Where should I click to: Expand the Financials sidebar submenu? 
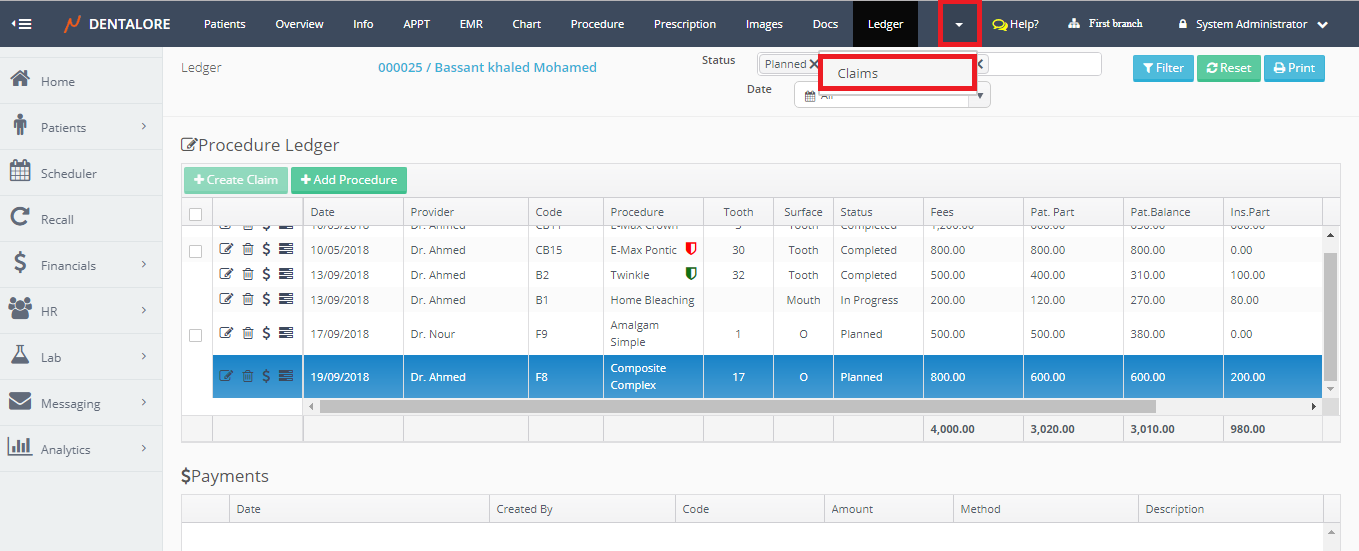(x=80, y=265)
